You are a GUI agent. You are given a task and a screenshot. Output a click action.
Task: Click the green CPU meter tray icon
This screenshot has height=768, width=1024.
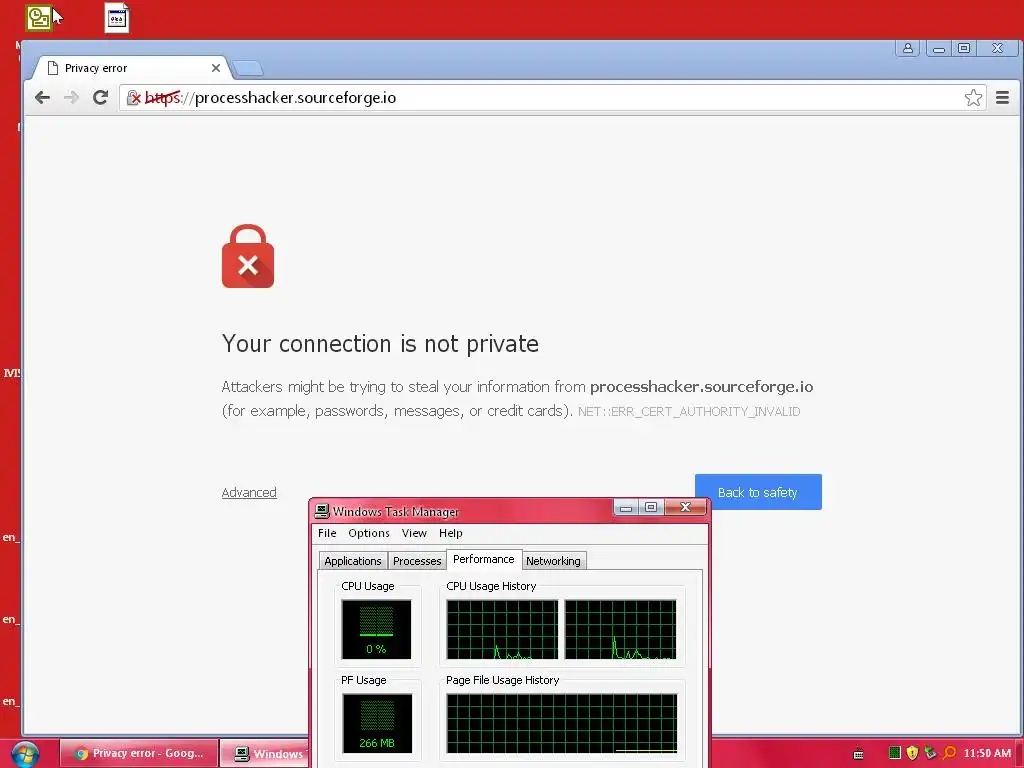[x=895, y=753]
